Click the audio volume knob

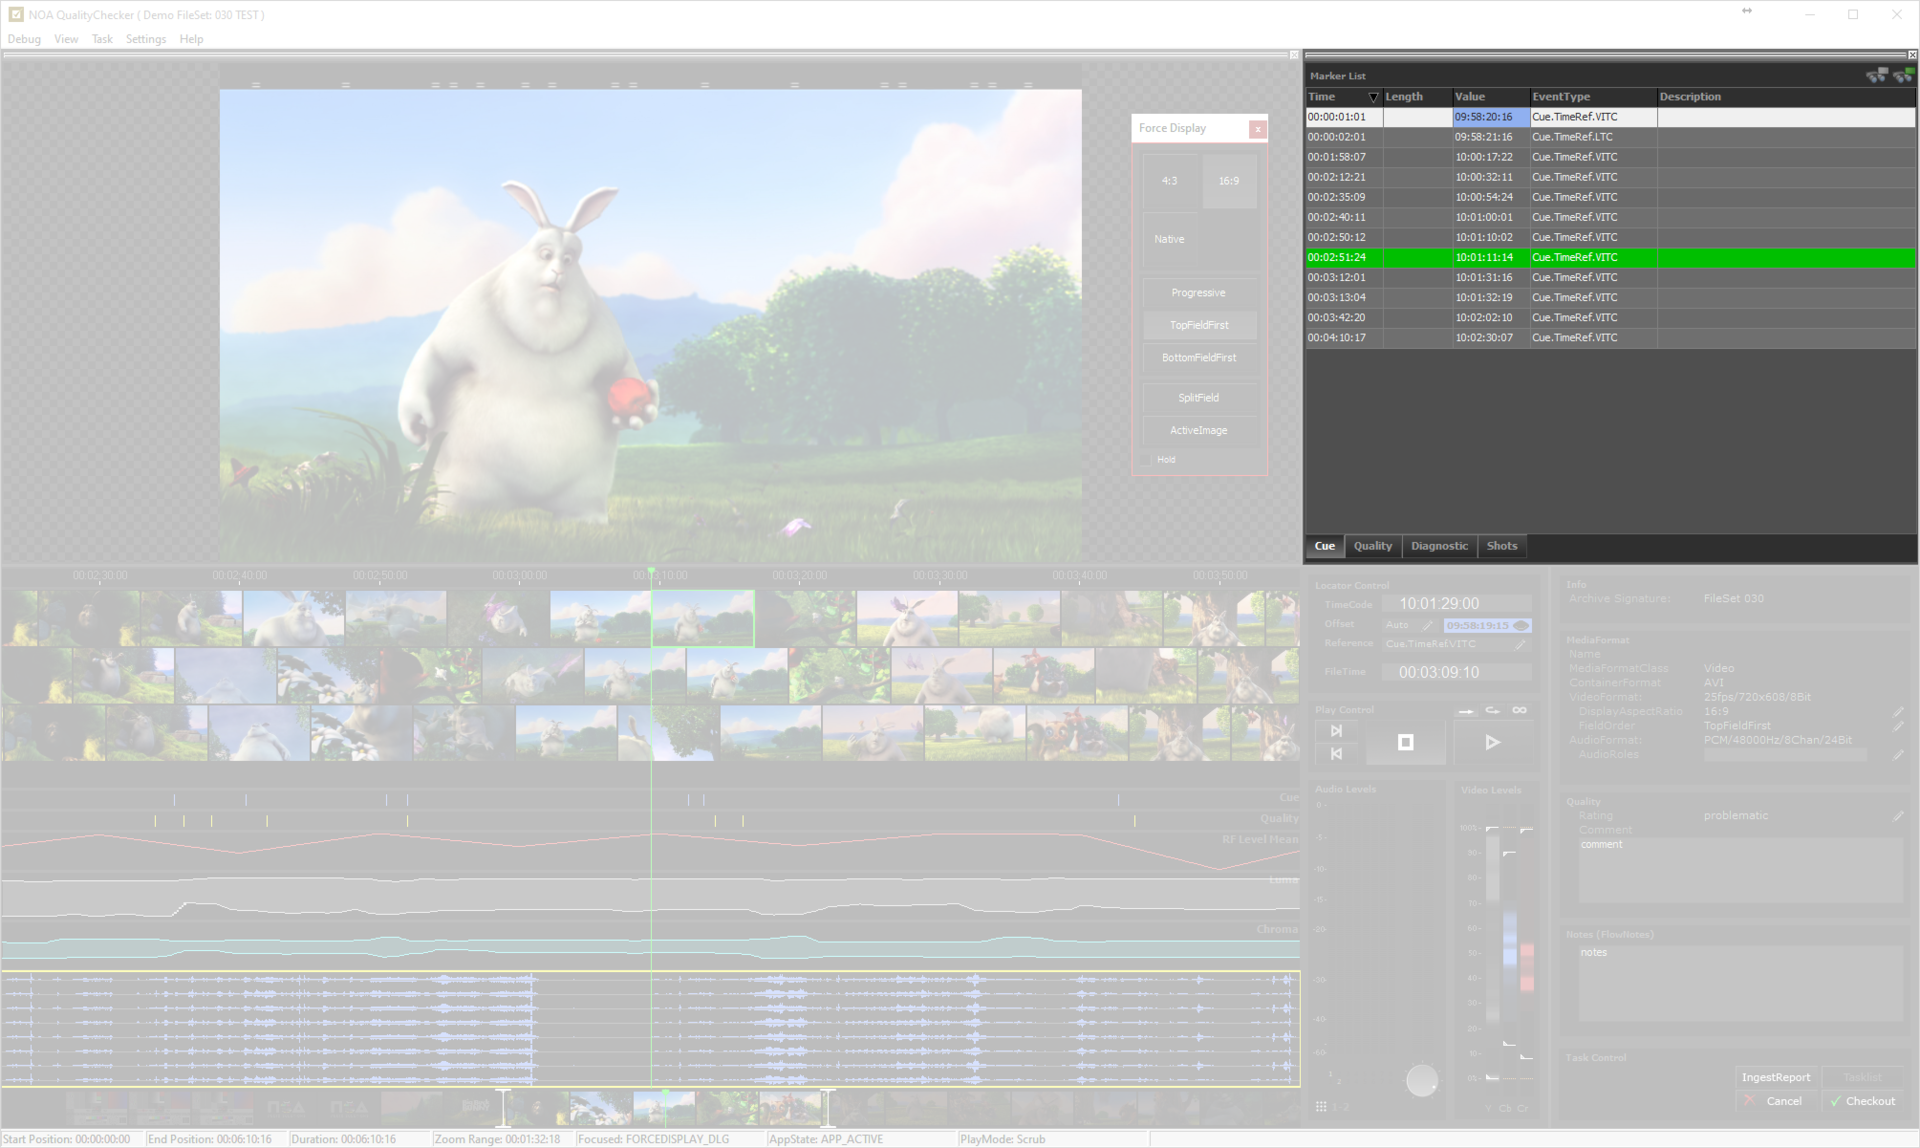[x=1421, y=1080]
